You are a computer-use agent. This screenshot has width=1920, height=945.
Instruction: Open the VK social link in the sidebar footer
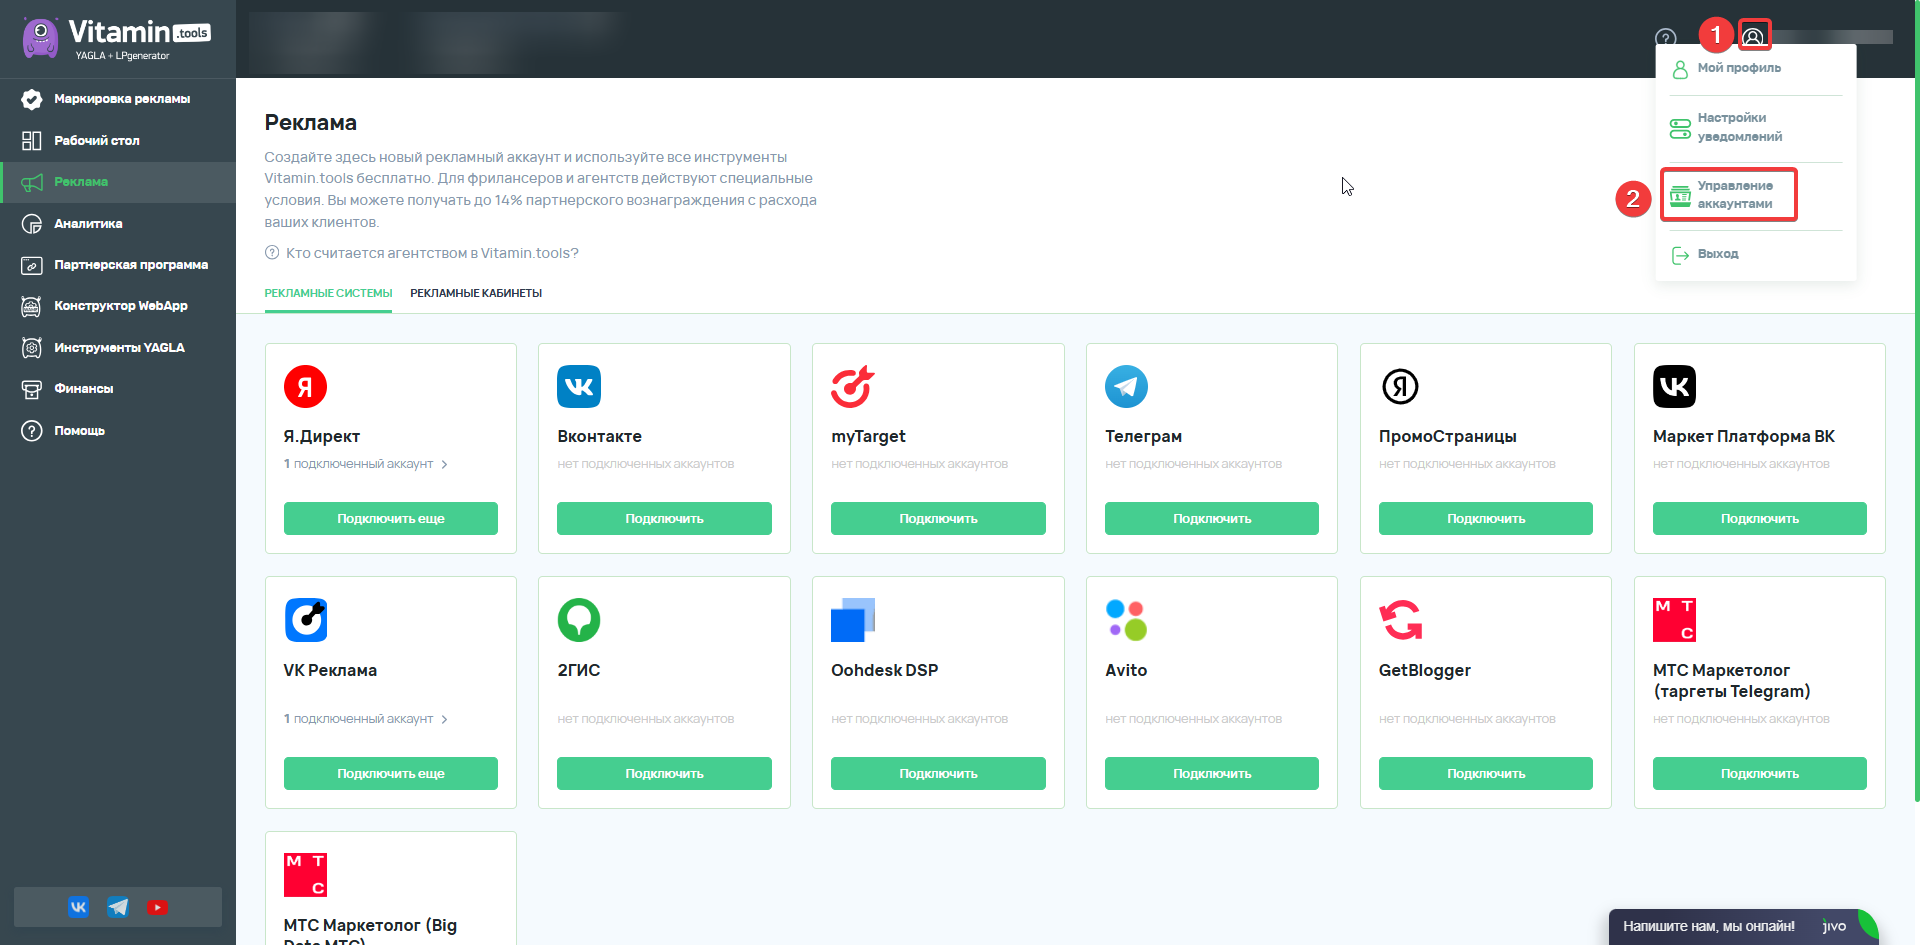78,907
